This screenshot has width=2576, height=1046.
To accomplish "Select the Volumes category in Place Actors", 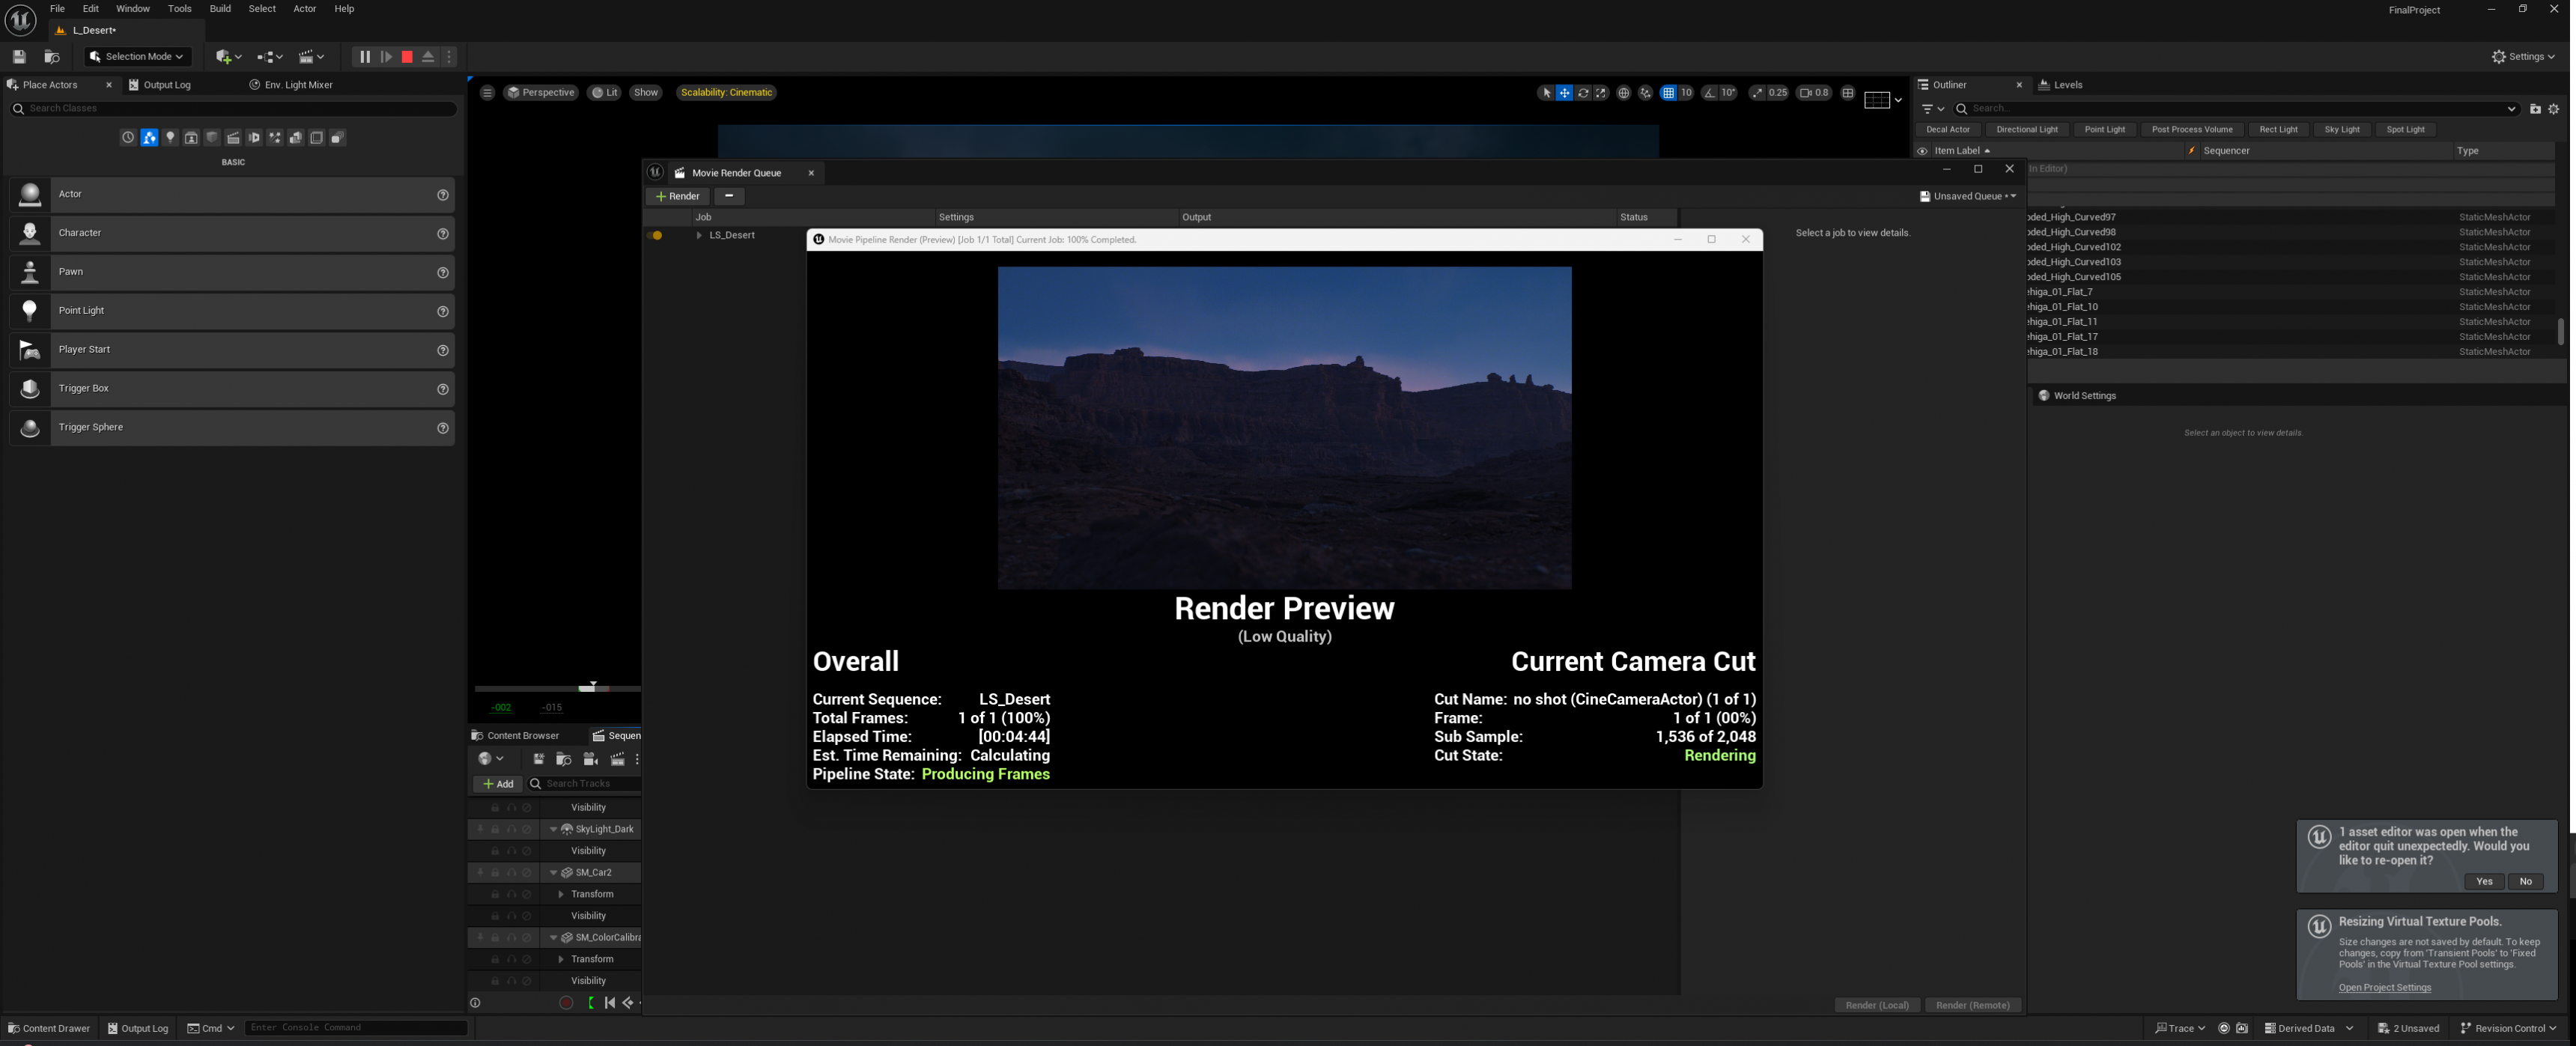I will coord(317,138).
